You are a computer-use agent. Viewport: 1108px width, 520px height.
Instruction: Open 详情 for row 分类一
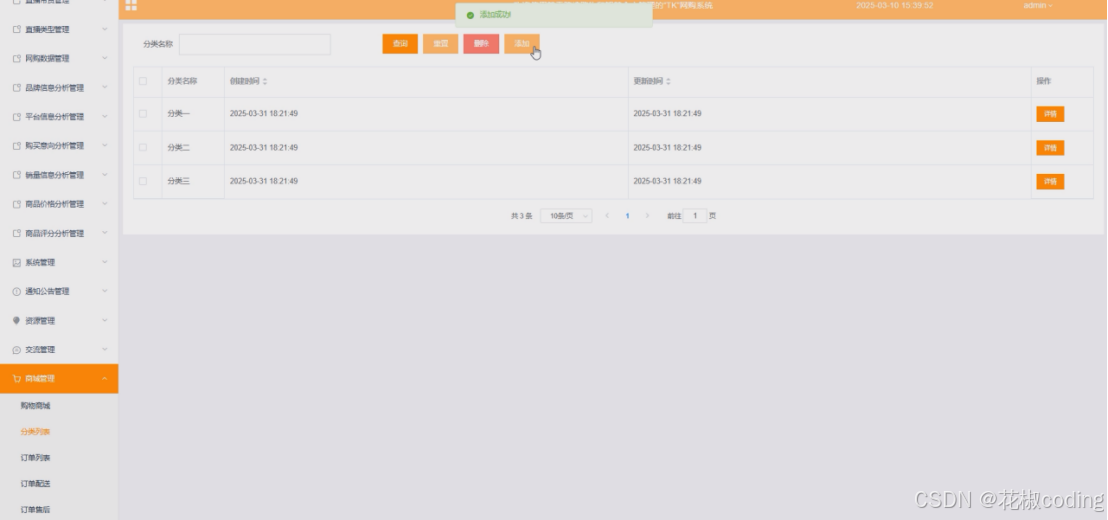[1050, 114]
